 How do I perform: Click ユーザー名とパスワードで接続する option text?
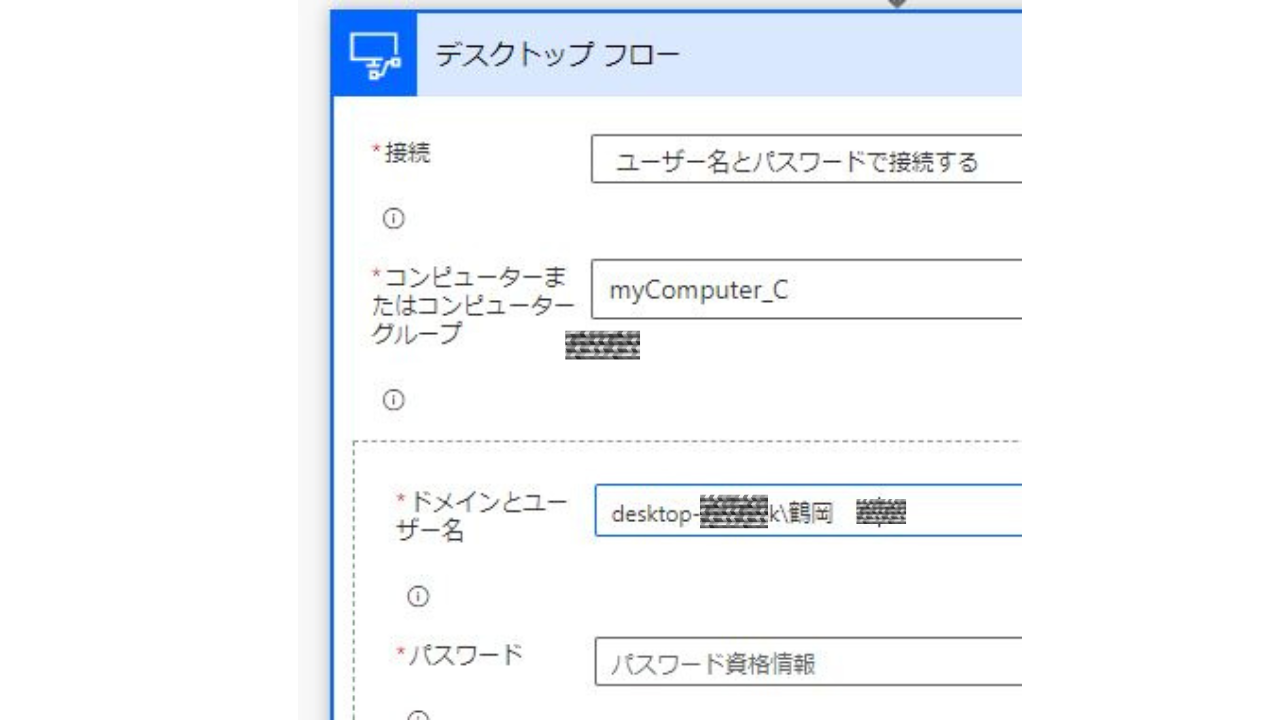coord(796,161)
